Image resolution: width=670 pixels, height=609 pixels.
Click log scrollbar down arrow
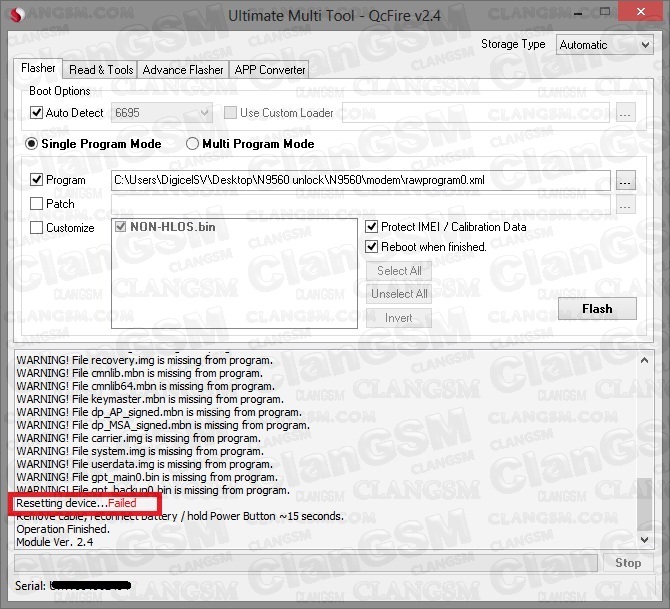click(644, 540)
